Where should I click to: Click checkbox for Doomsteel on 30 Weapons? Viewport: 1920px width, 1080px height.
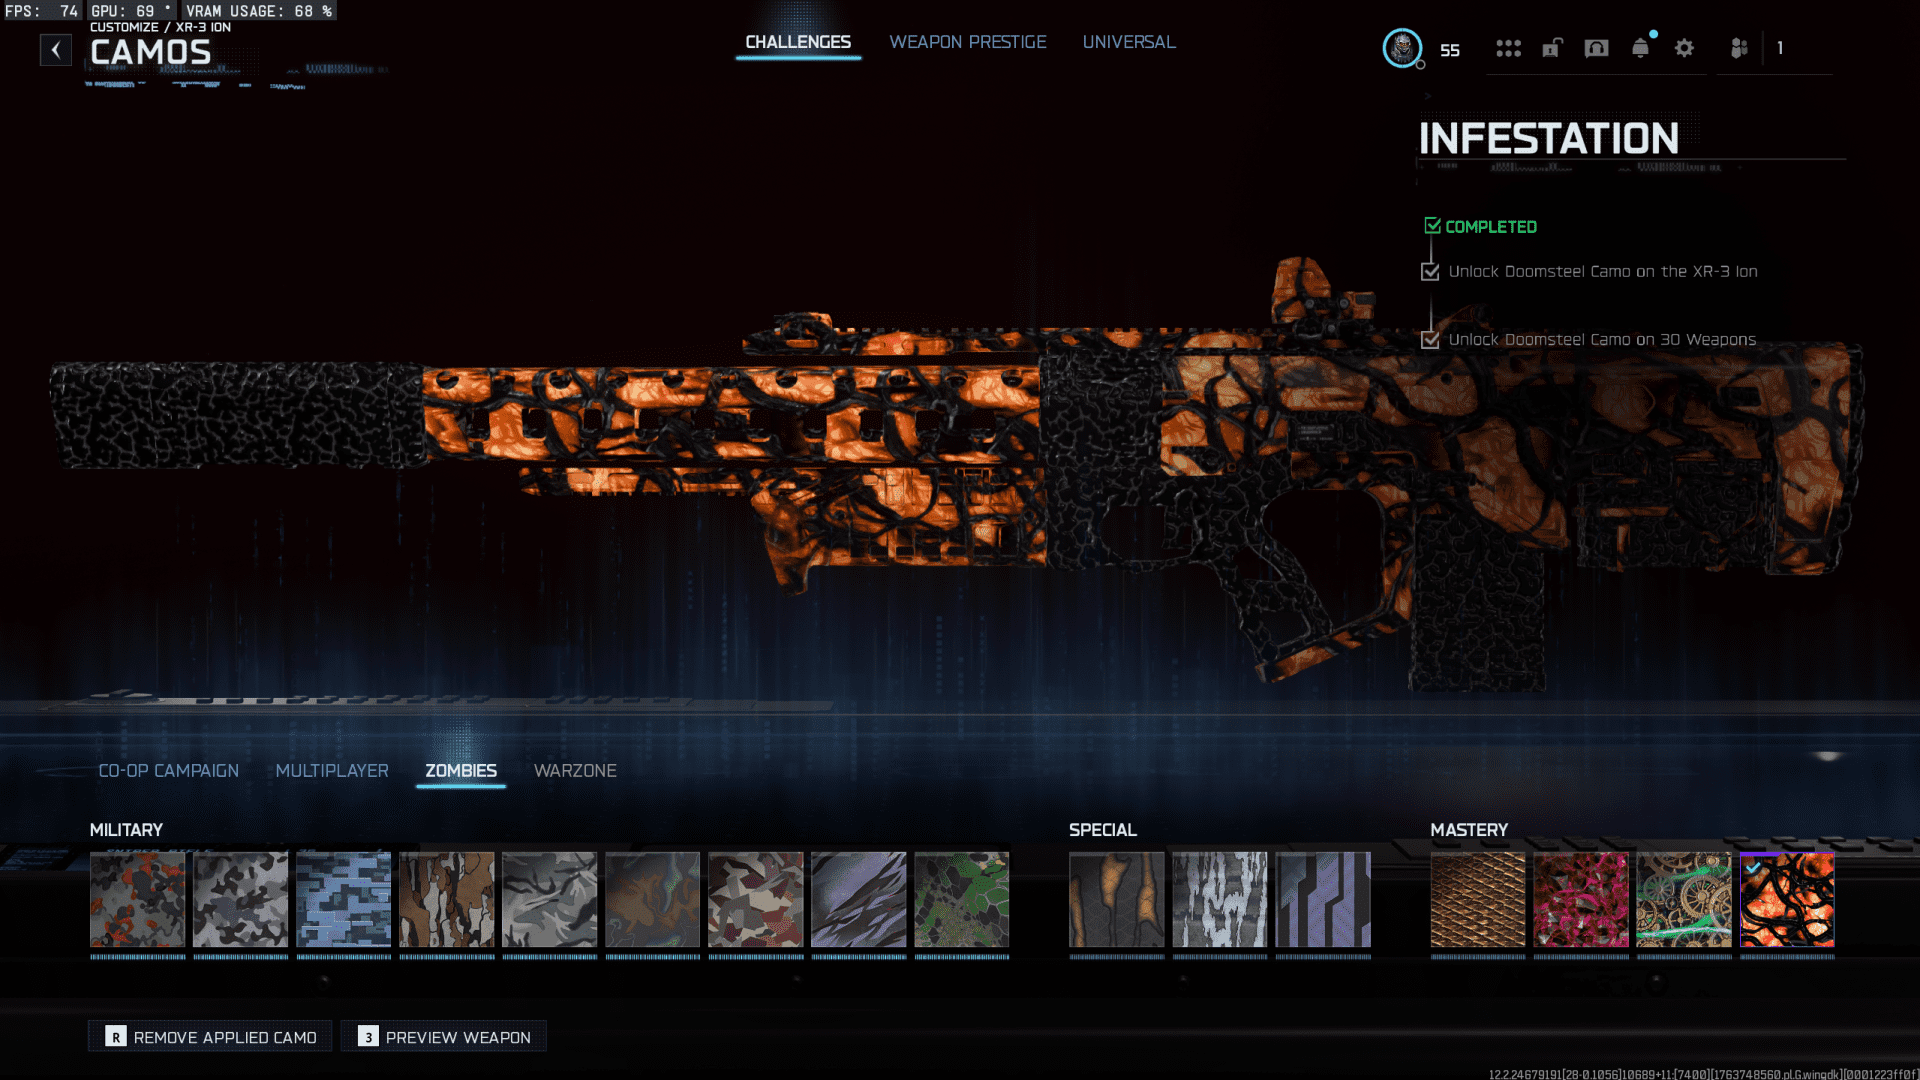[x=1430, y=340]
